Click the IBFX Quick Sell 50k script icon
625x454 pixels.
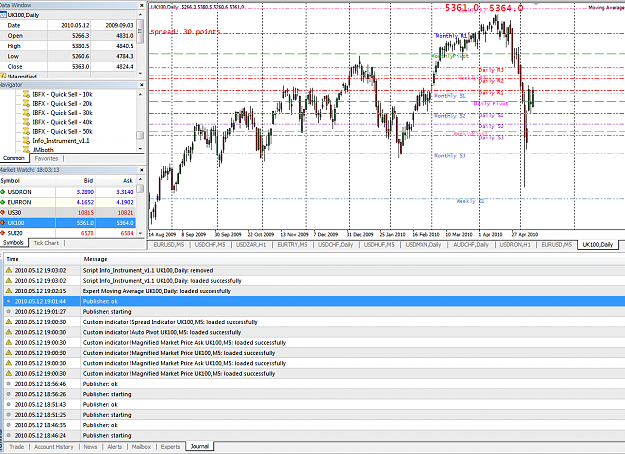click(26, 131)
